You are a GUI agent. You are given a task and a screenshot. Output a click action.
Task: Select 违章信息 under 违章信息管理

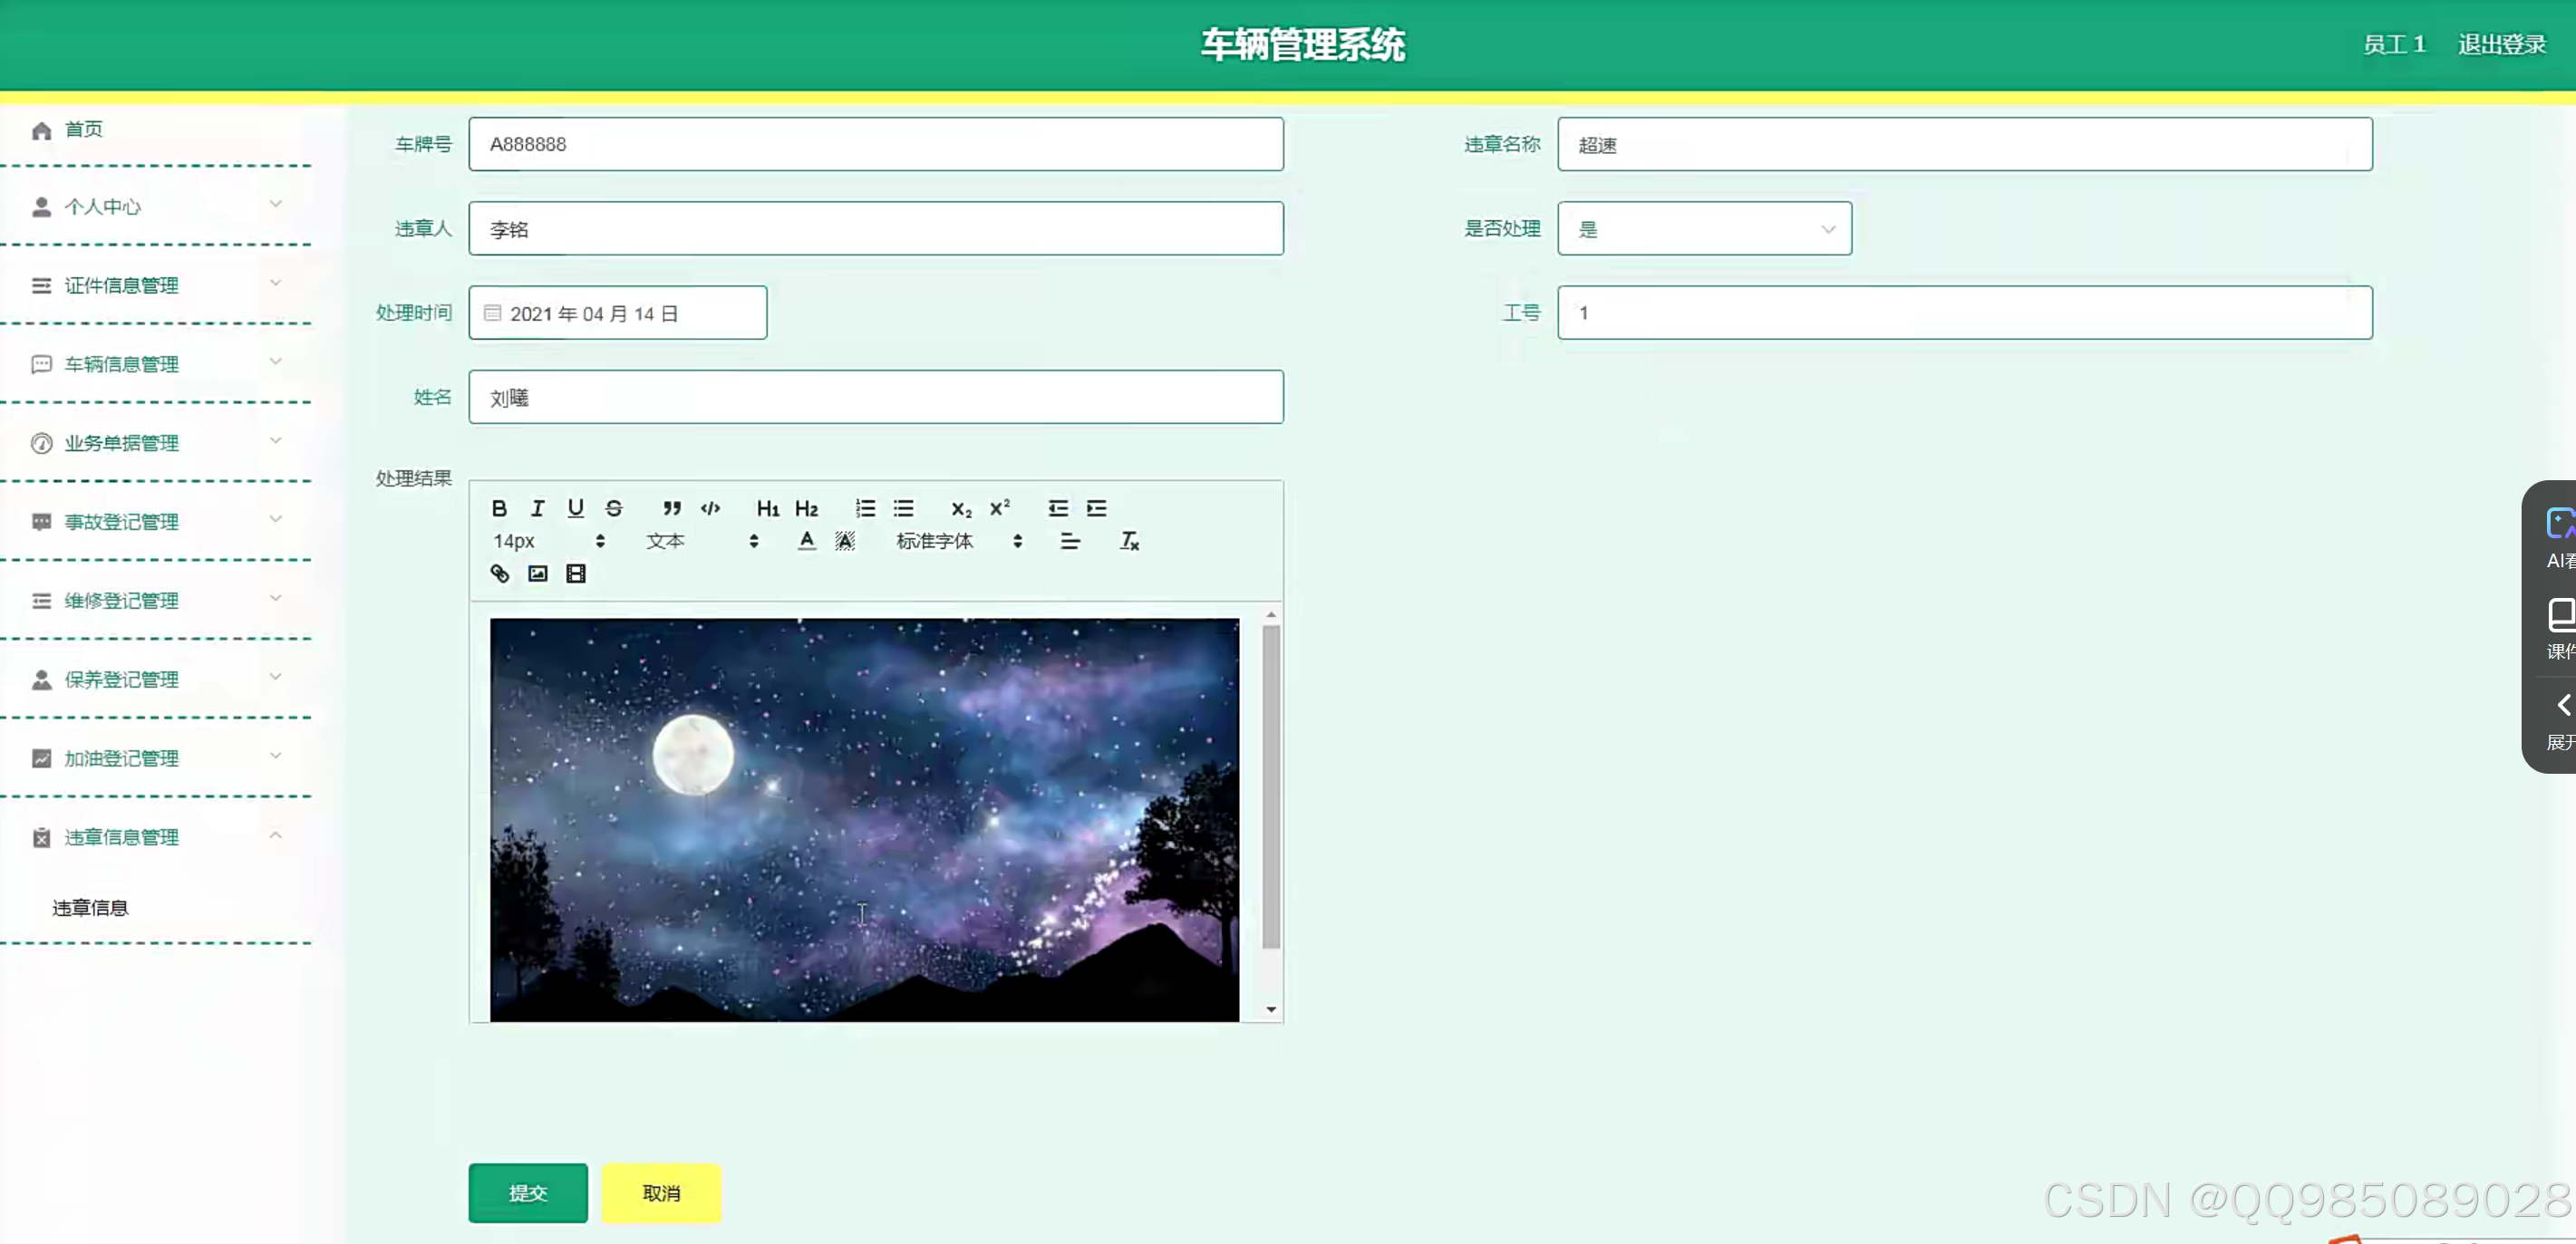point(89,907)
